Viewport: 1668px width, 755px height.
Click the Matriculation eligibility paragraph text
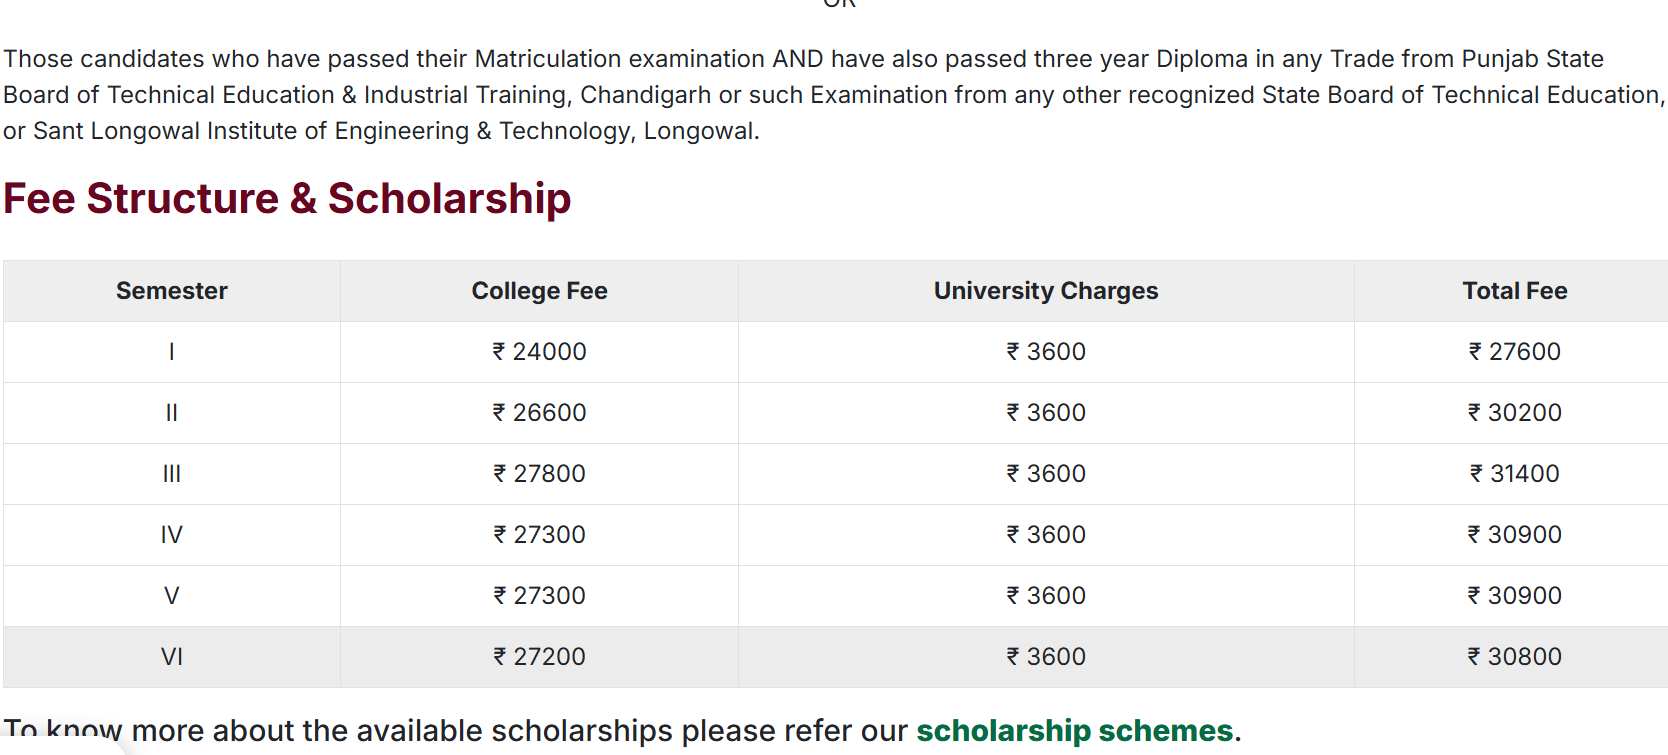[800, 95]
